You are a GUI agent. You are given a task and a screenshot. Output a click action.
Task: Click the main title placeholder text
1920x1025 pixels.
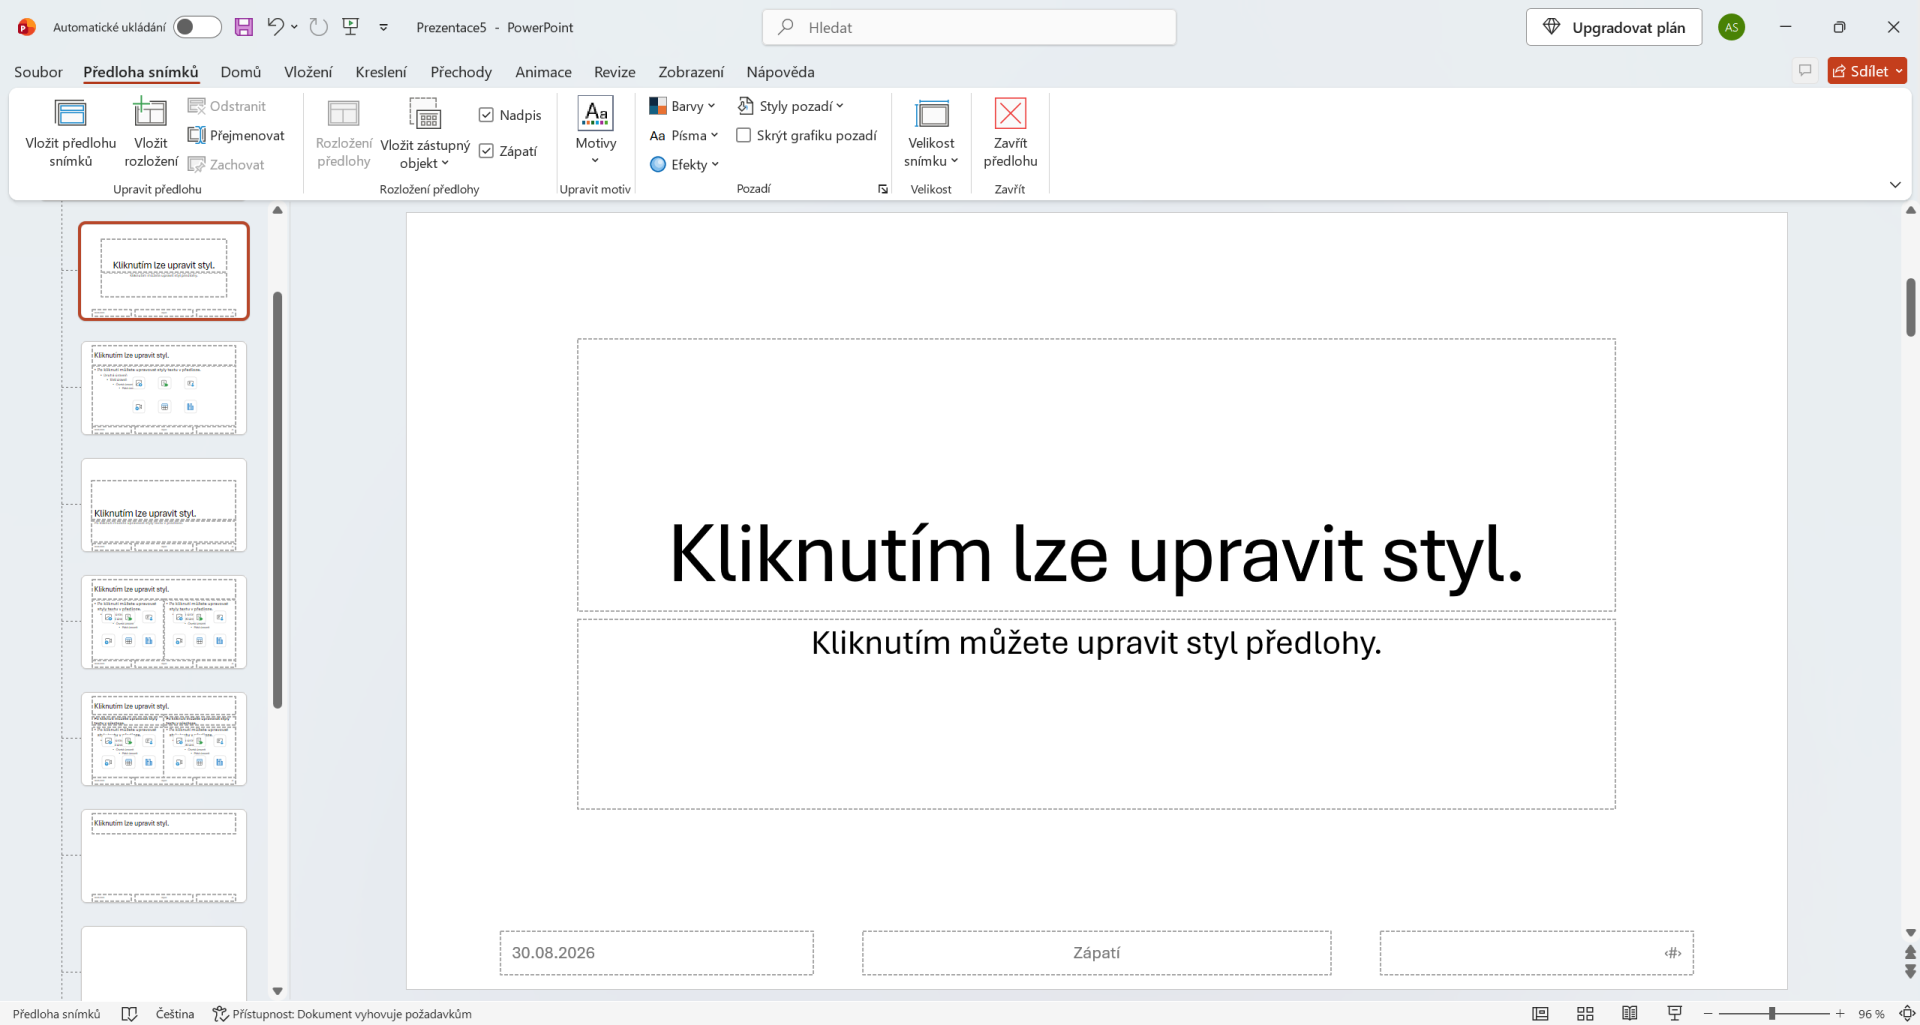[1096, 554]
